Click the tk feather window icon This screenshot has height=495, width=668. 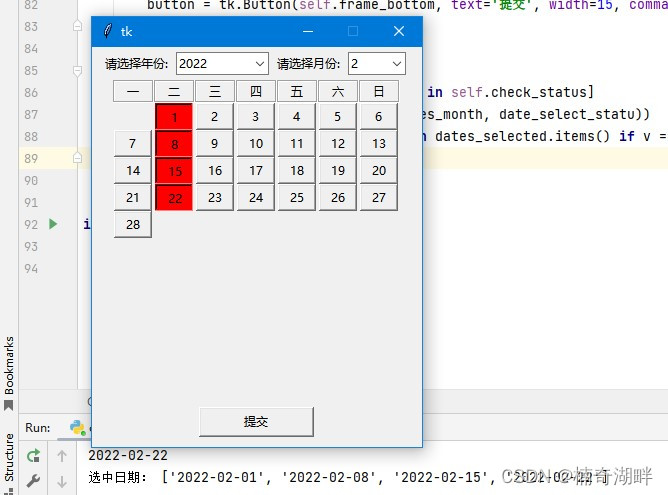(x=108, y=32)
